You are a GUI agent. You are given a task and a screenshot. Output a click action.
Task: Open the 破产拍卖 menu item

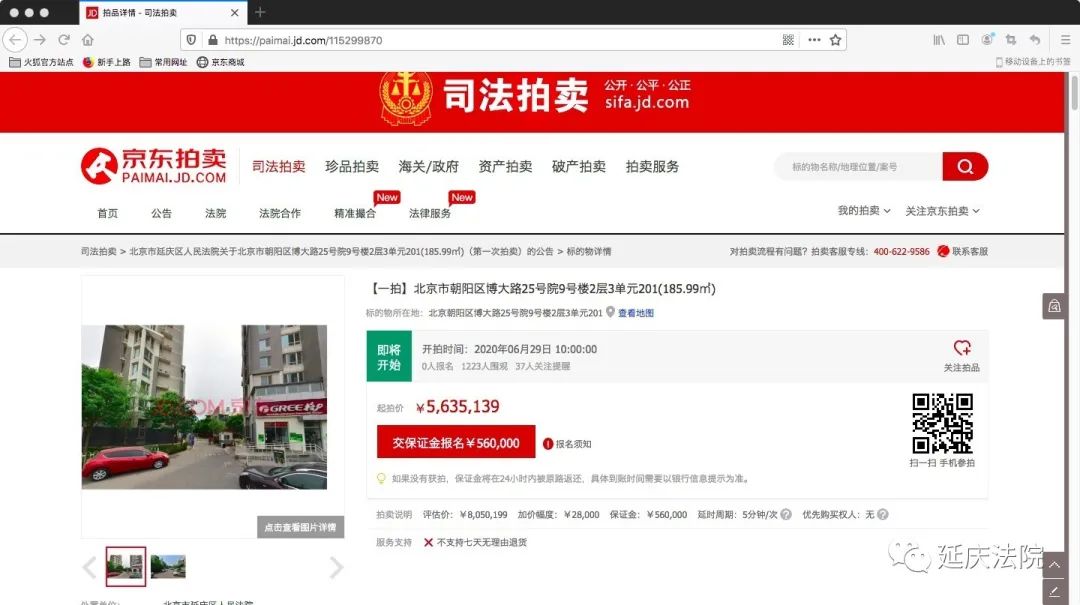click(579, 167)
